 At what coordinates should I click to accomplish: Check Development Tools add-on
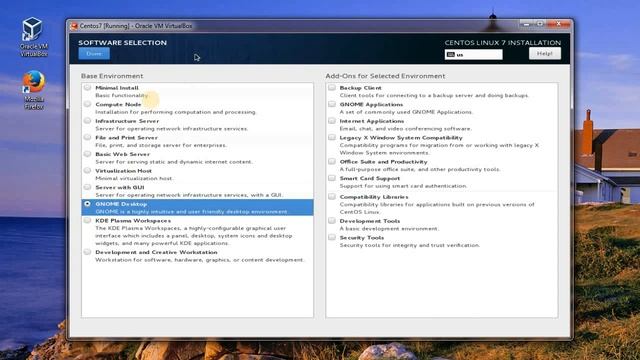click(332, 220)
